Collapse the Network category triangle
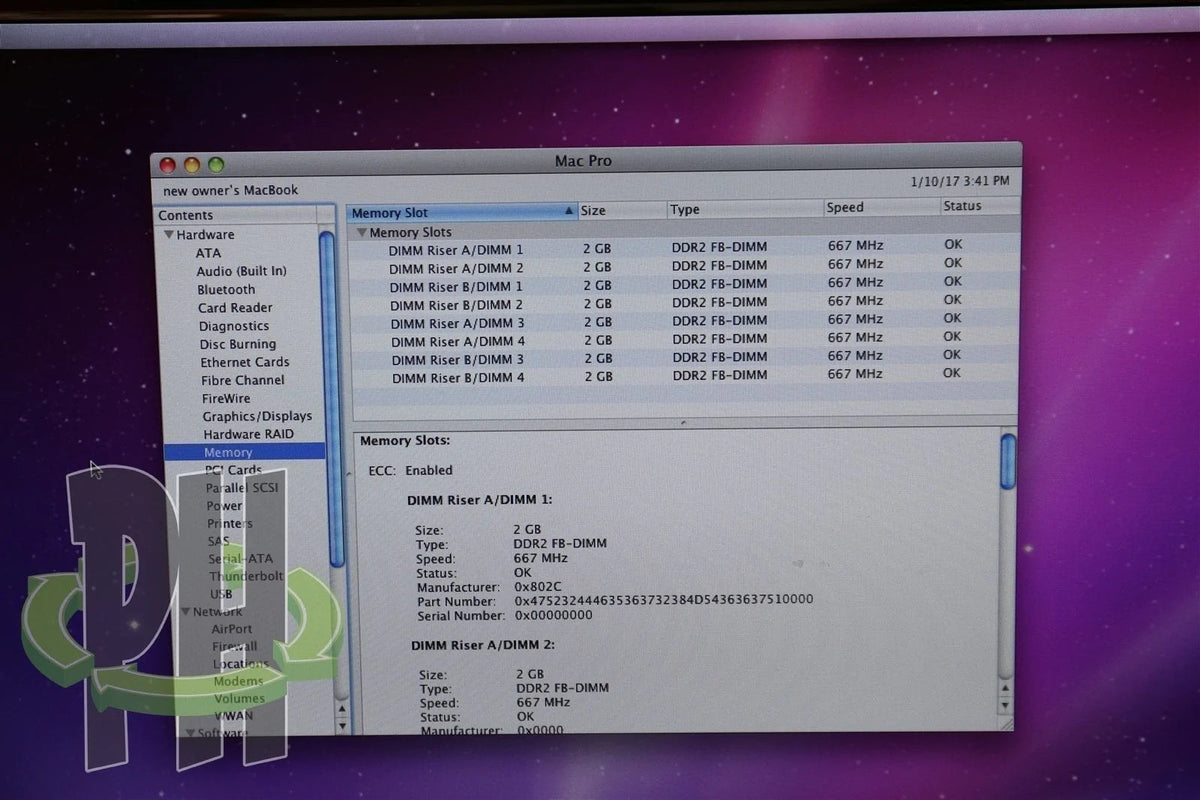Image resolution: width=1200 pixels, height=800 pixels. [x=186, y=612]
